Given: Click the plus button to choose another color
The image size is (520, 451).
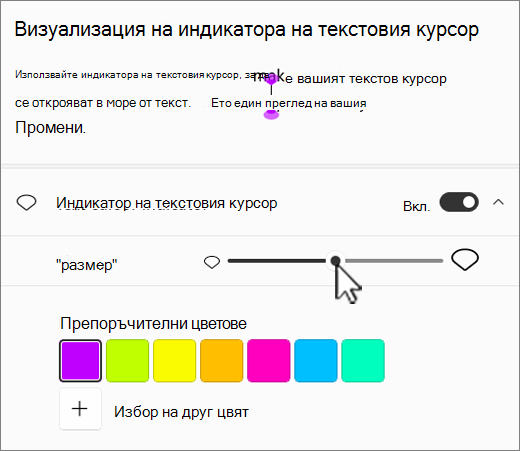Looking at the screenshot, I should point(80,409).
